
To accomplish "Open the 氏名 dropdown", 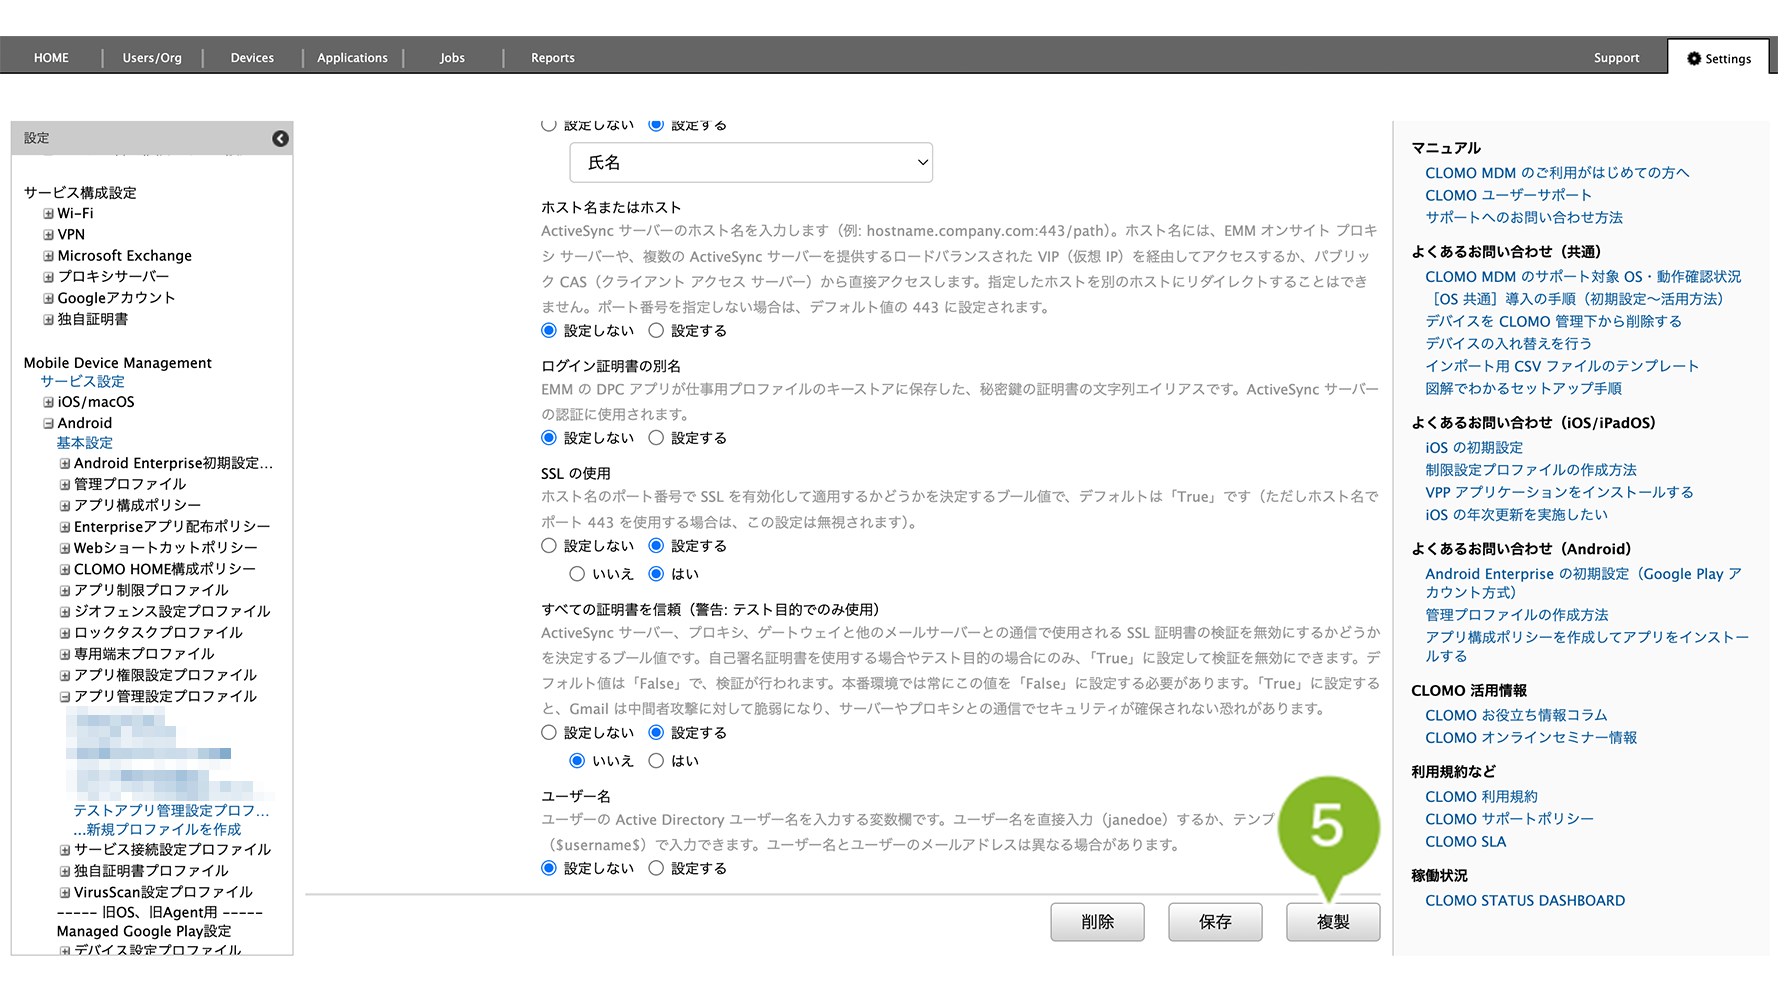I will coord(751,163).
